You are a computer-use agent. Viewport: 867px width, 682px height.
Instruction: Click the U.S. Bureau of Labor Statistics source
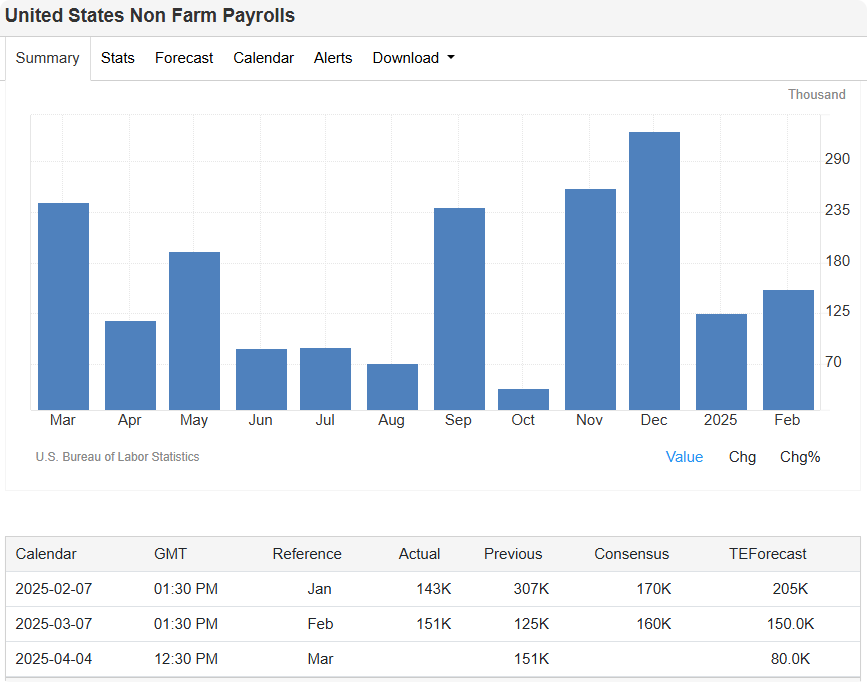[x=117, y=457]
